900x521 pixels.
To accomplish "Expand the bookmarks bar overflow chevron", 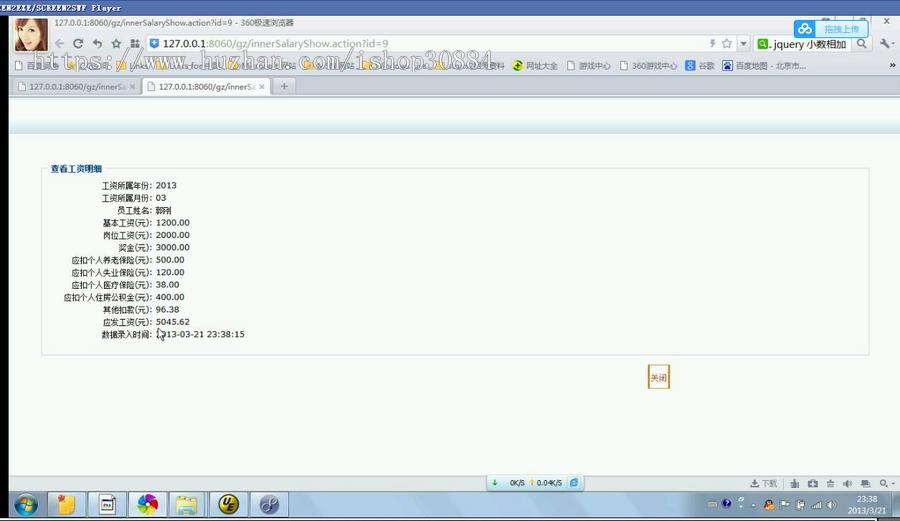I will pyautogui.click(x=892, y=65).
